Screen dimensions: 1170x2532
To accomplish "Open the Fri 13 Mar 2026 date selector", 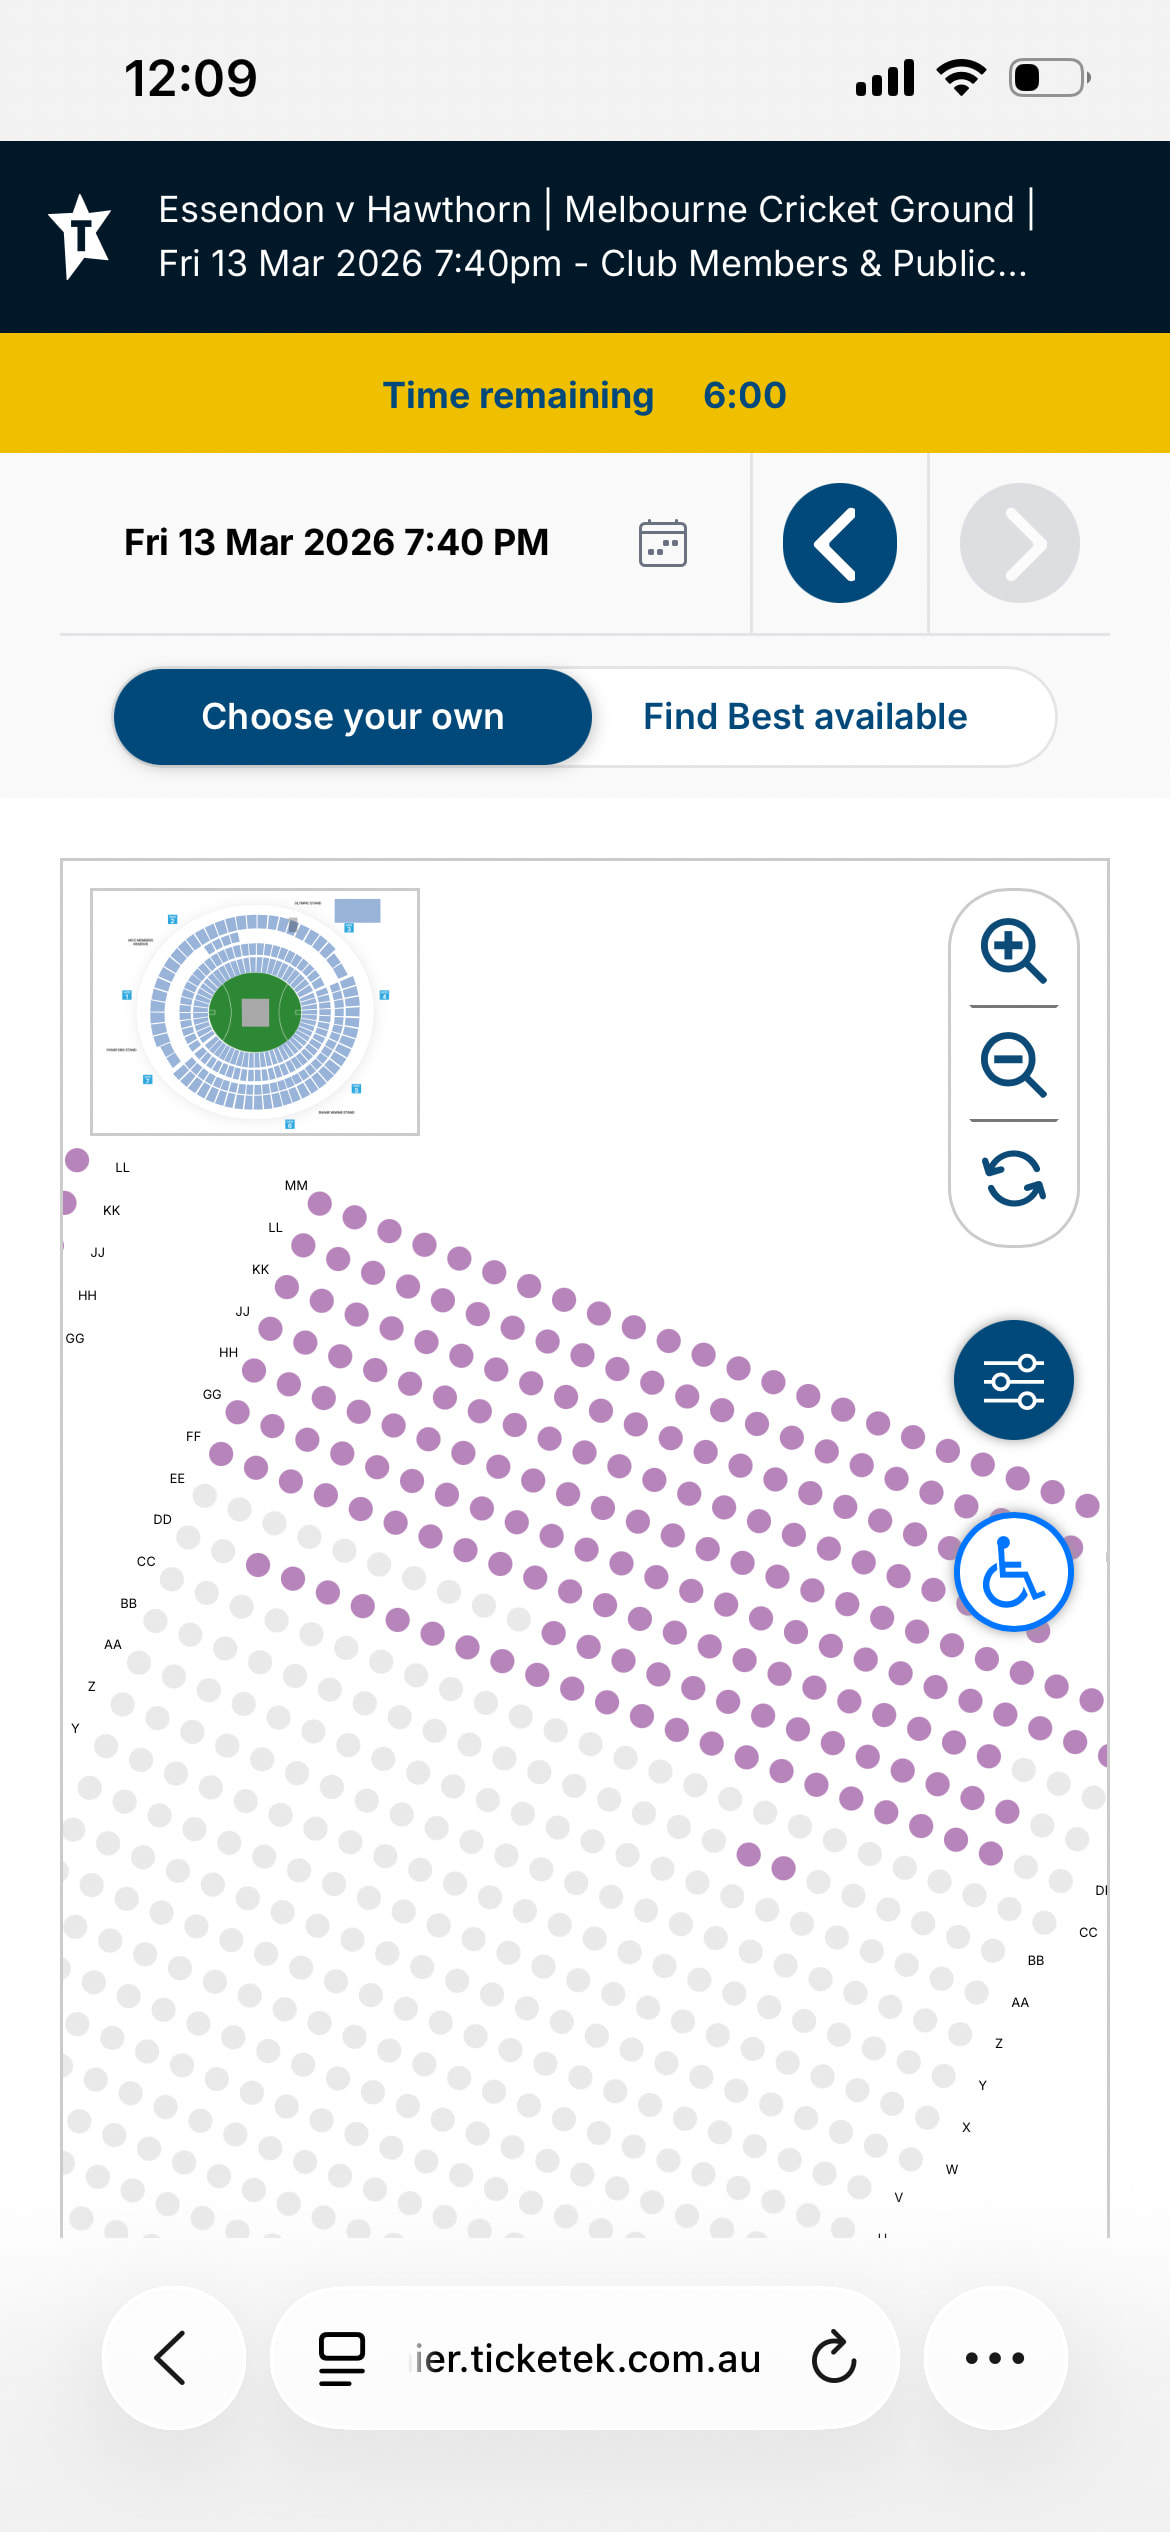I will click(x=336, y=543).
